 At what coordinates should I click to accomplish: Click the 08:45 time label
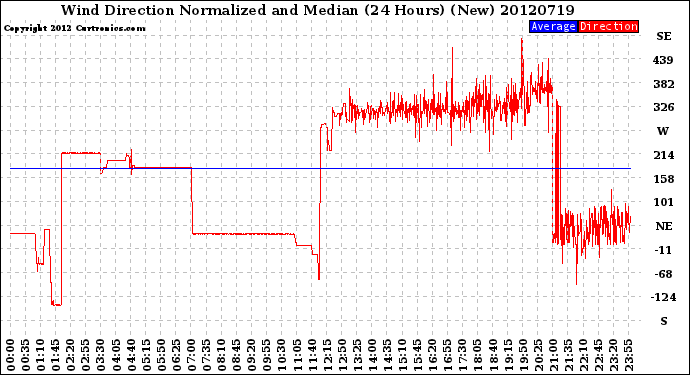click(236, 355)
